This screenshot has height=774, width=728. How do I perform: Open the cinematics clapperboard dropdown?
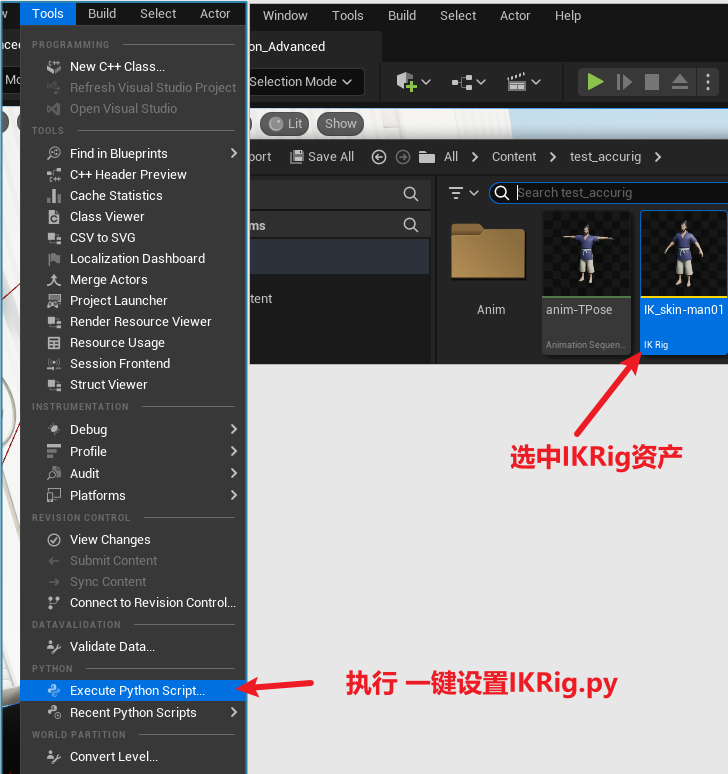pyautogui.click(x=524, y=82)
